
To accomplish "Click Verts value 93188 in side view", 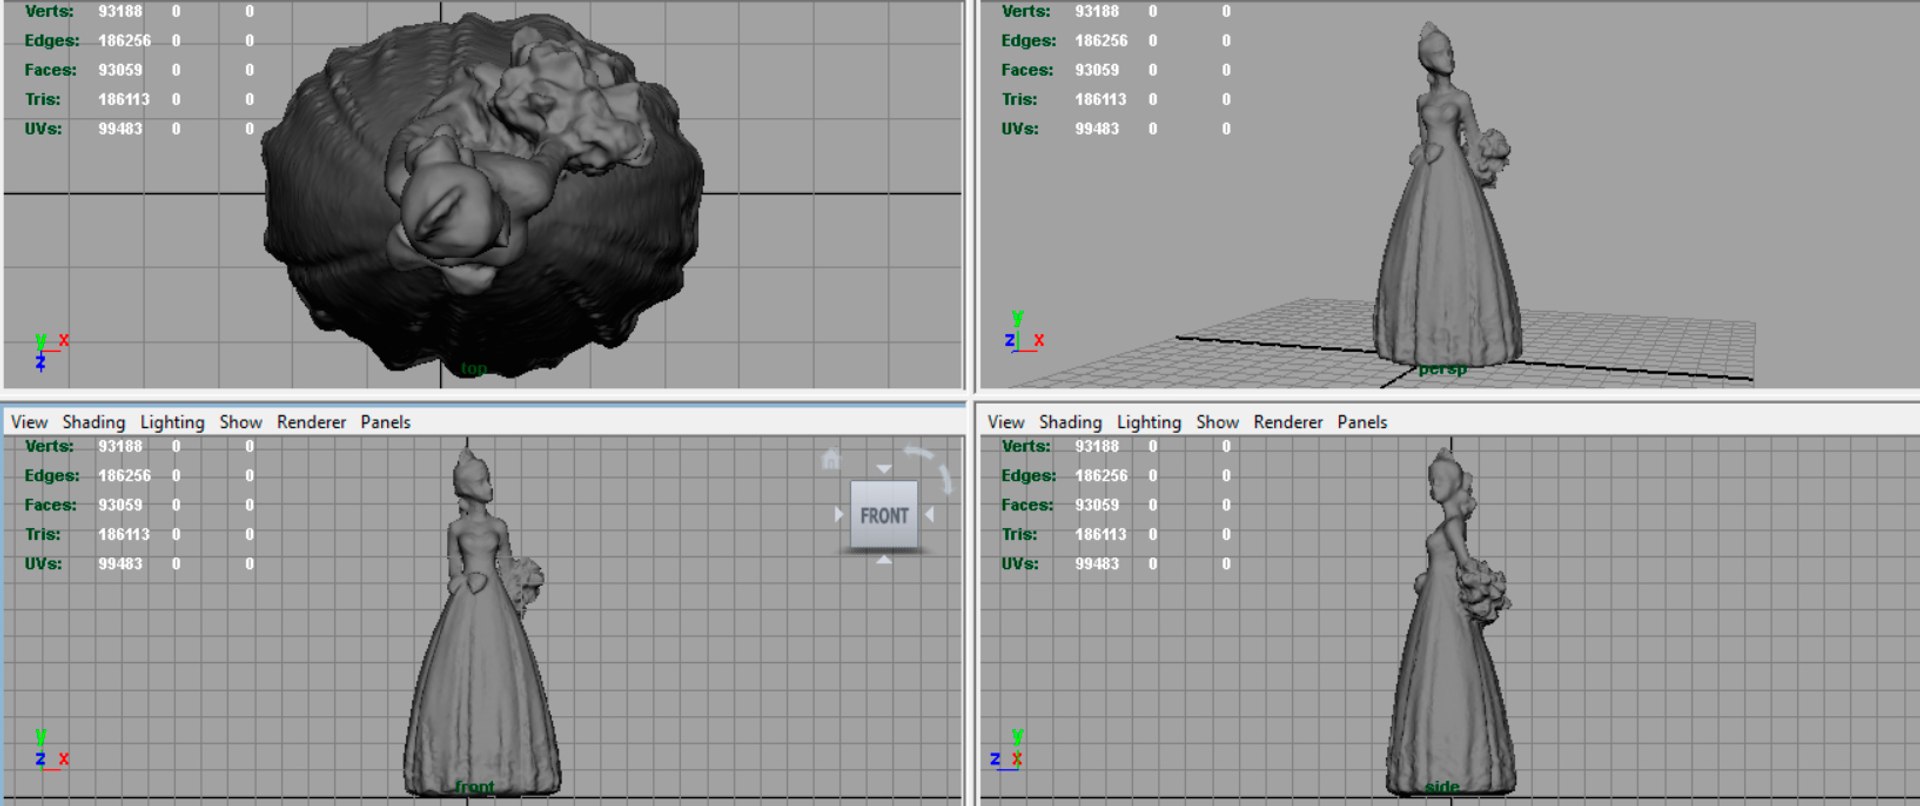I will click(1097, 446).
